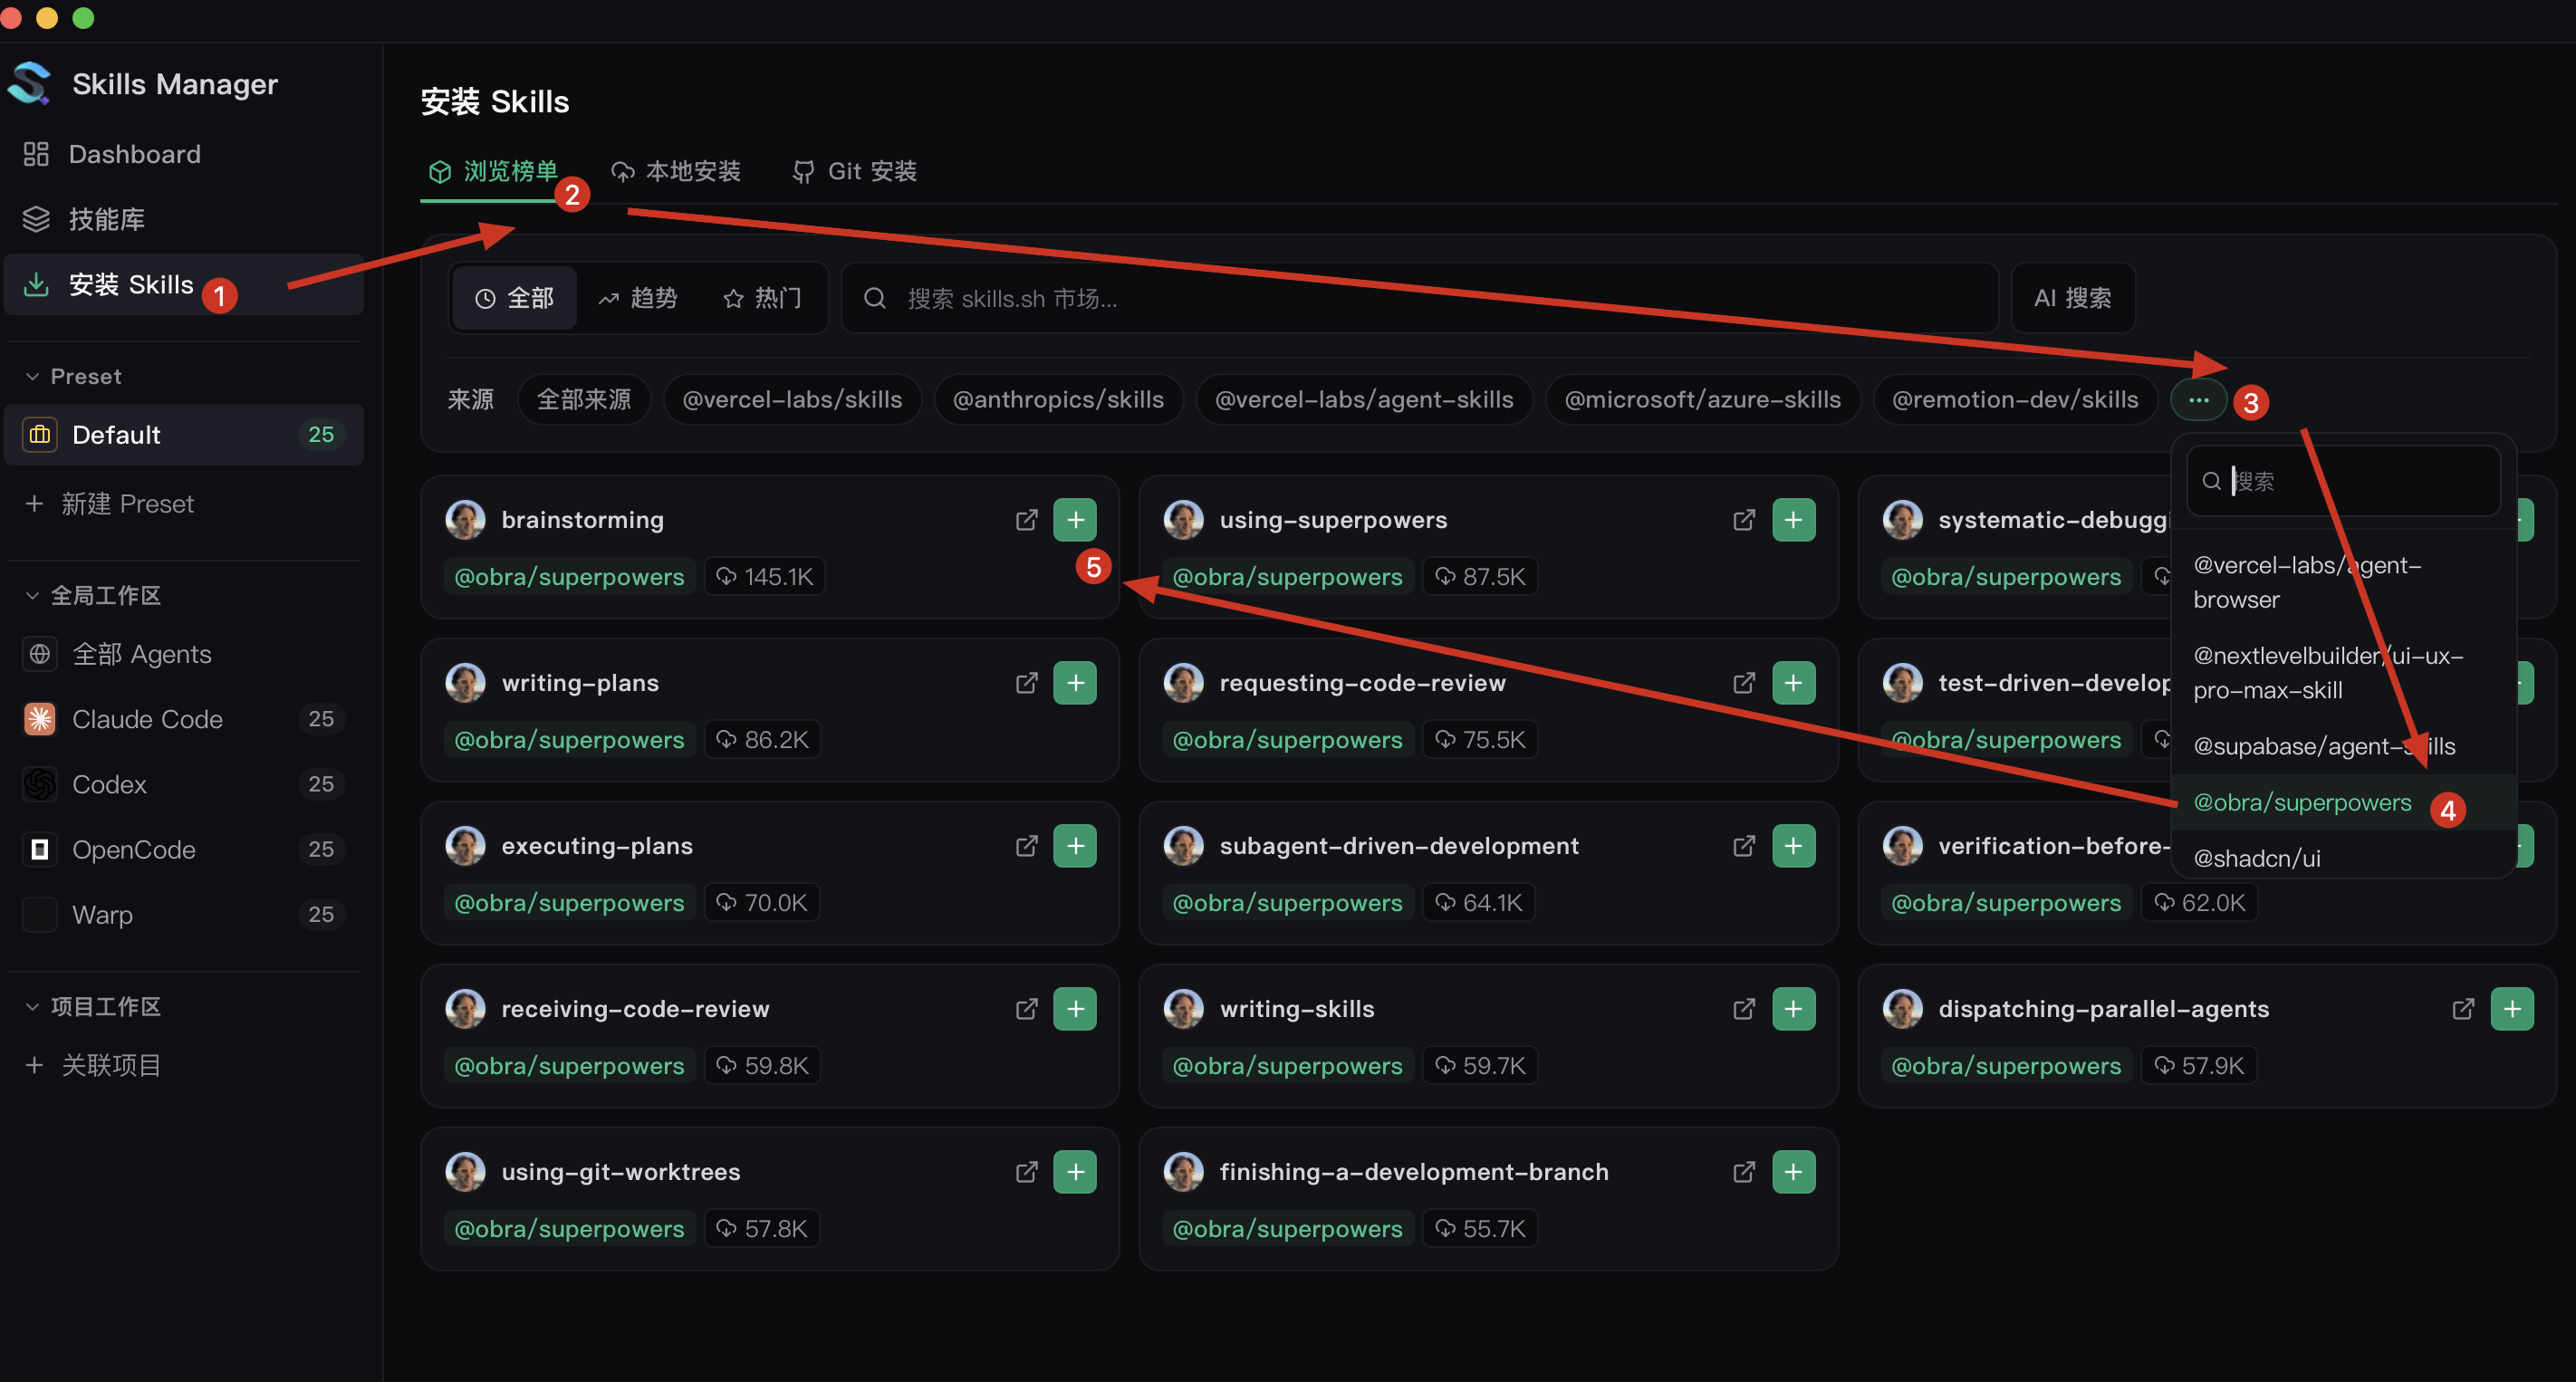Focus the skills.sh market search field
Image resolution: width=2576 pixels, height=1382 pixels.
coord(1420,298)
